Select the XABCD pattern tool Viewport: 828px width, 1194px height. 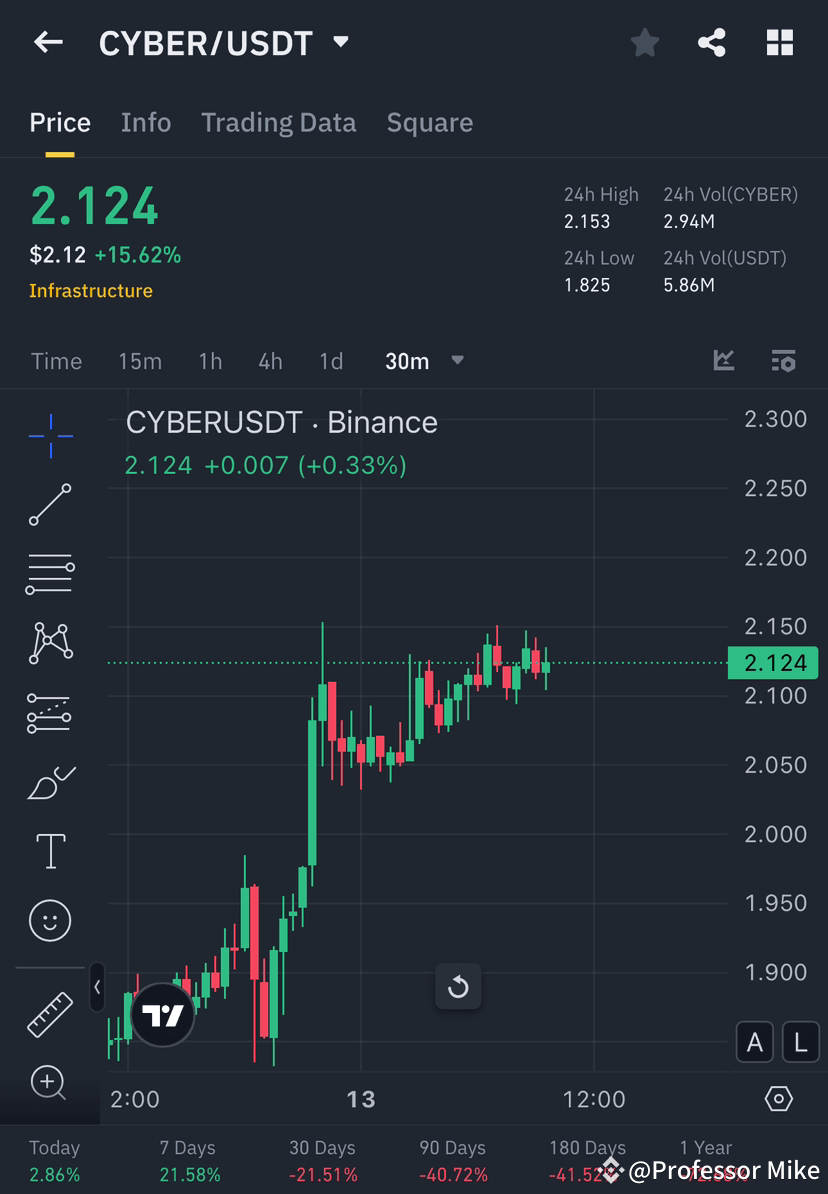(50, 643)
